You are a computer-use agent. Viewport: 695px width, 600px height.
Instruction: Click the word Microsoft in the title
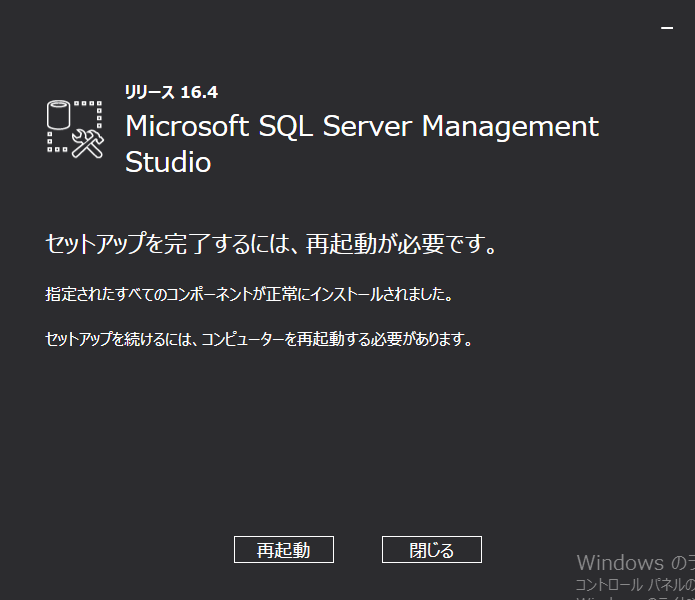pyautogui.click(x=187, y=127)
